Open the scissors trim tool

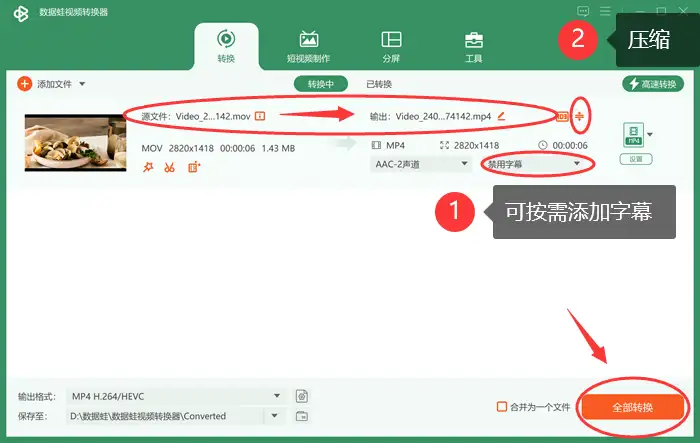170,167
